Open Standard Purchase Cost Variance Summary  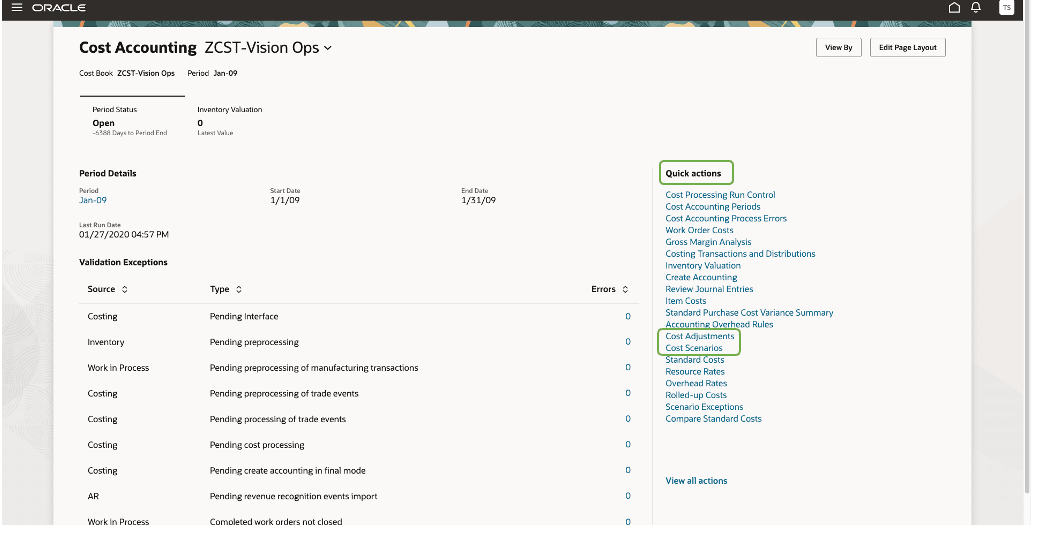[x=749, y=313]
